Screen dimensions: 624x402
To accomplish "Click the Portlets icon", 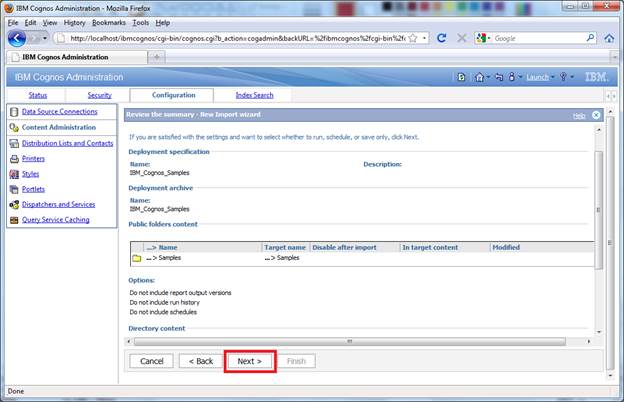I will tap(14, 189).
